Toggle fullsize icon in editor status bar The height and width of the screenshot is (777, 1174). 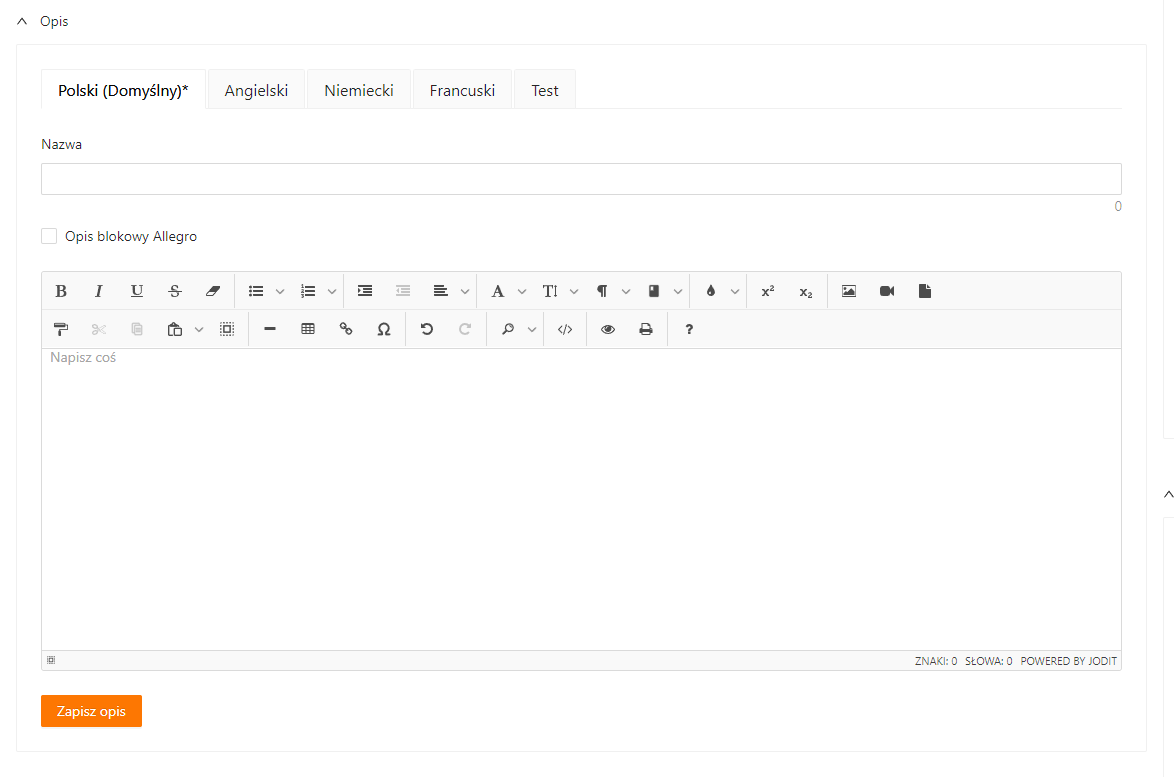pyautogui.click(x=51, y=660)
